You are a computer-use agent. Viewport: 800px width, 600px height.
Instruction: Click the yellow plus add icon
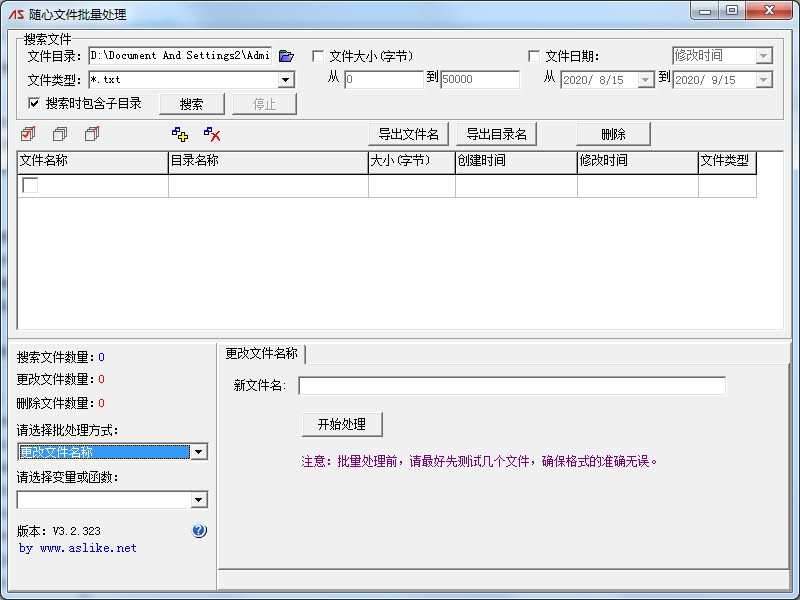point(181,133)
